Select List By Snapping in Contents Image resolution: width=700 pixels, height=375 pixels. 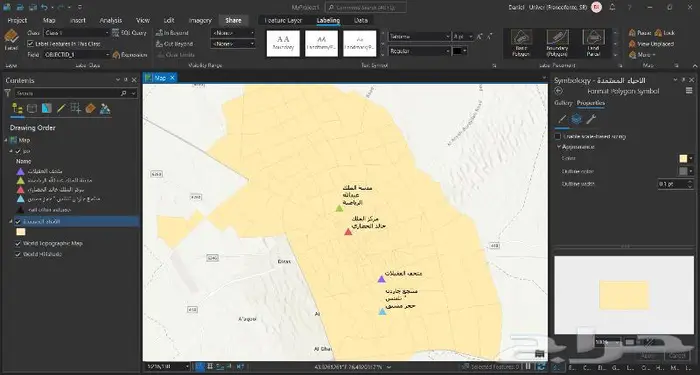[75, 108]
